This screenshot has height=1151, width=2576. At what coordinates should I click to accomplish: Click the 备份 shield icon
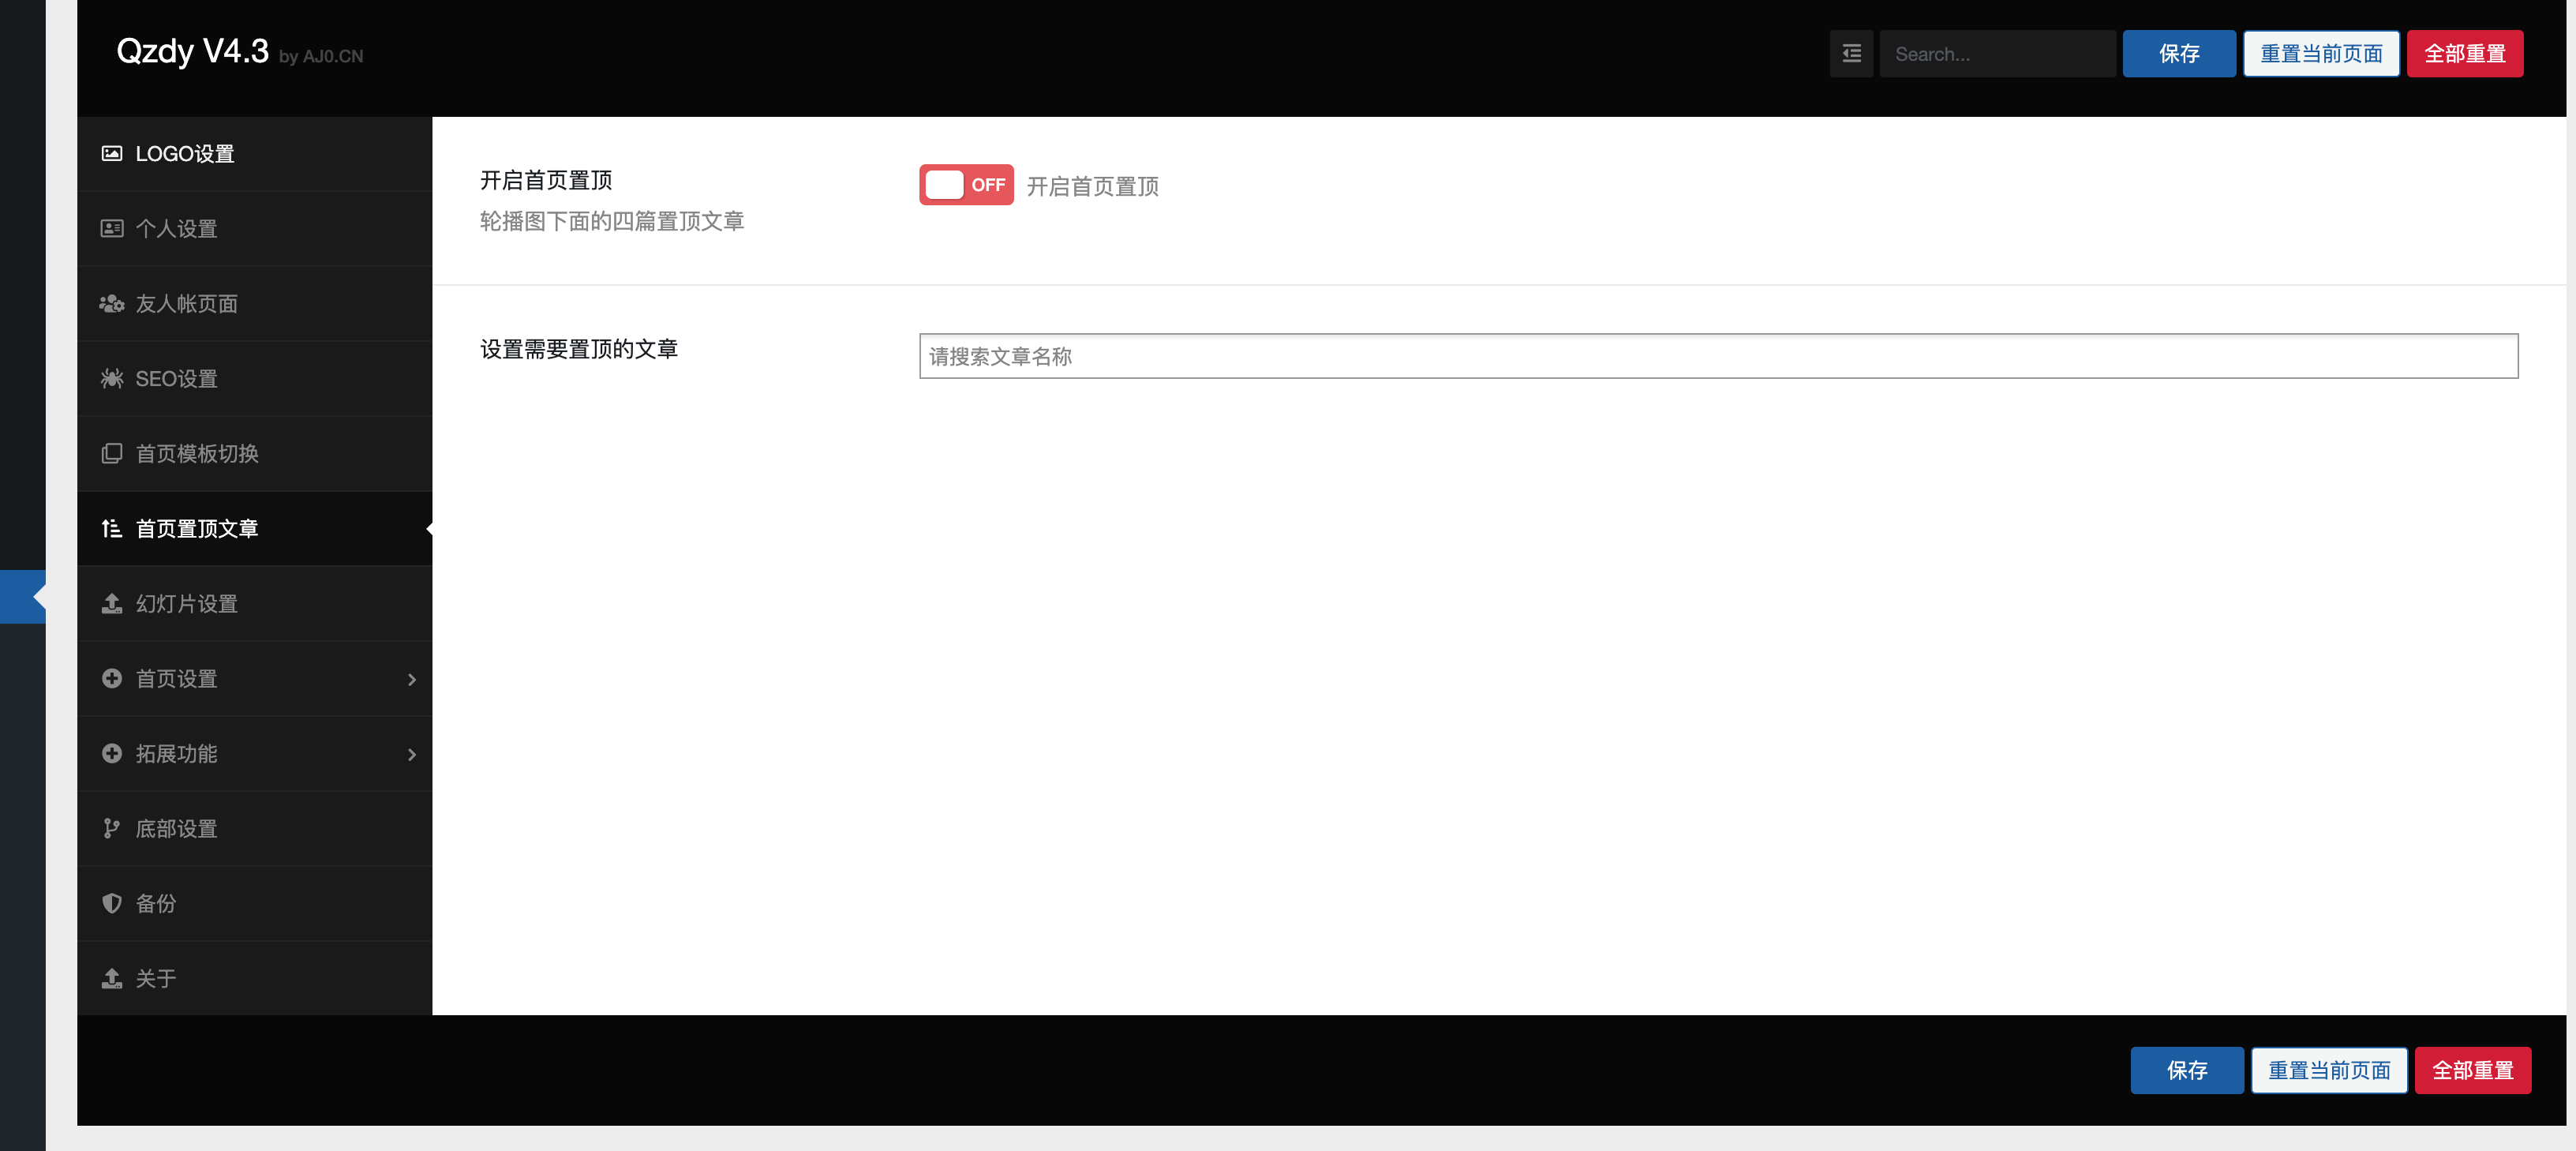click(x=112, y=904)
